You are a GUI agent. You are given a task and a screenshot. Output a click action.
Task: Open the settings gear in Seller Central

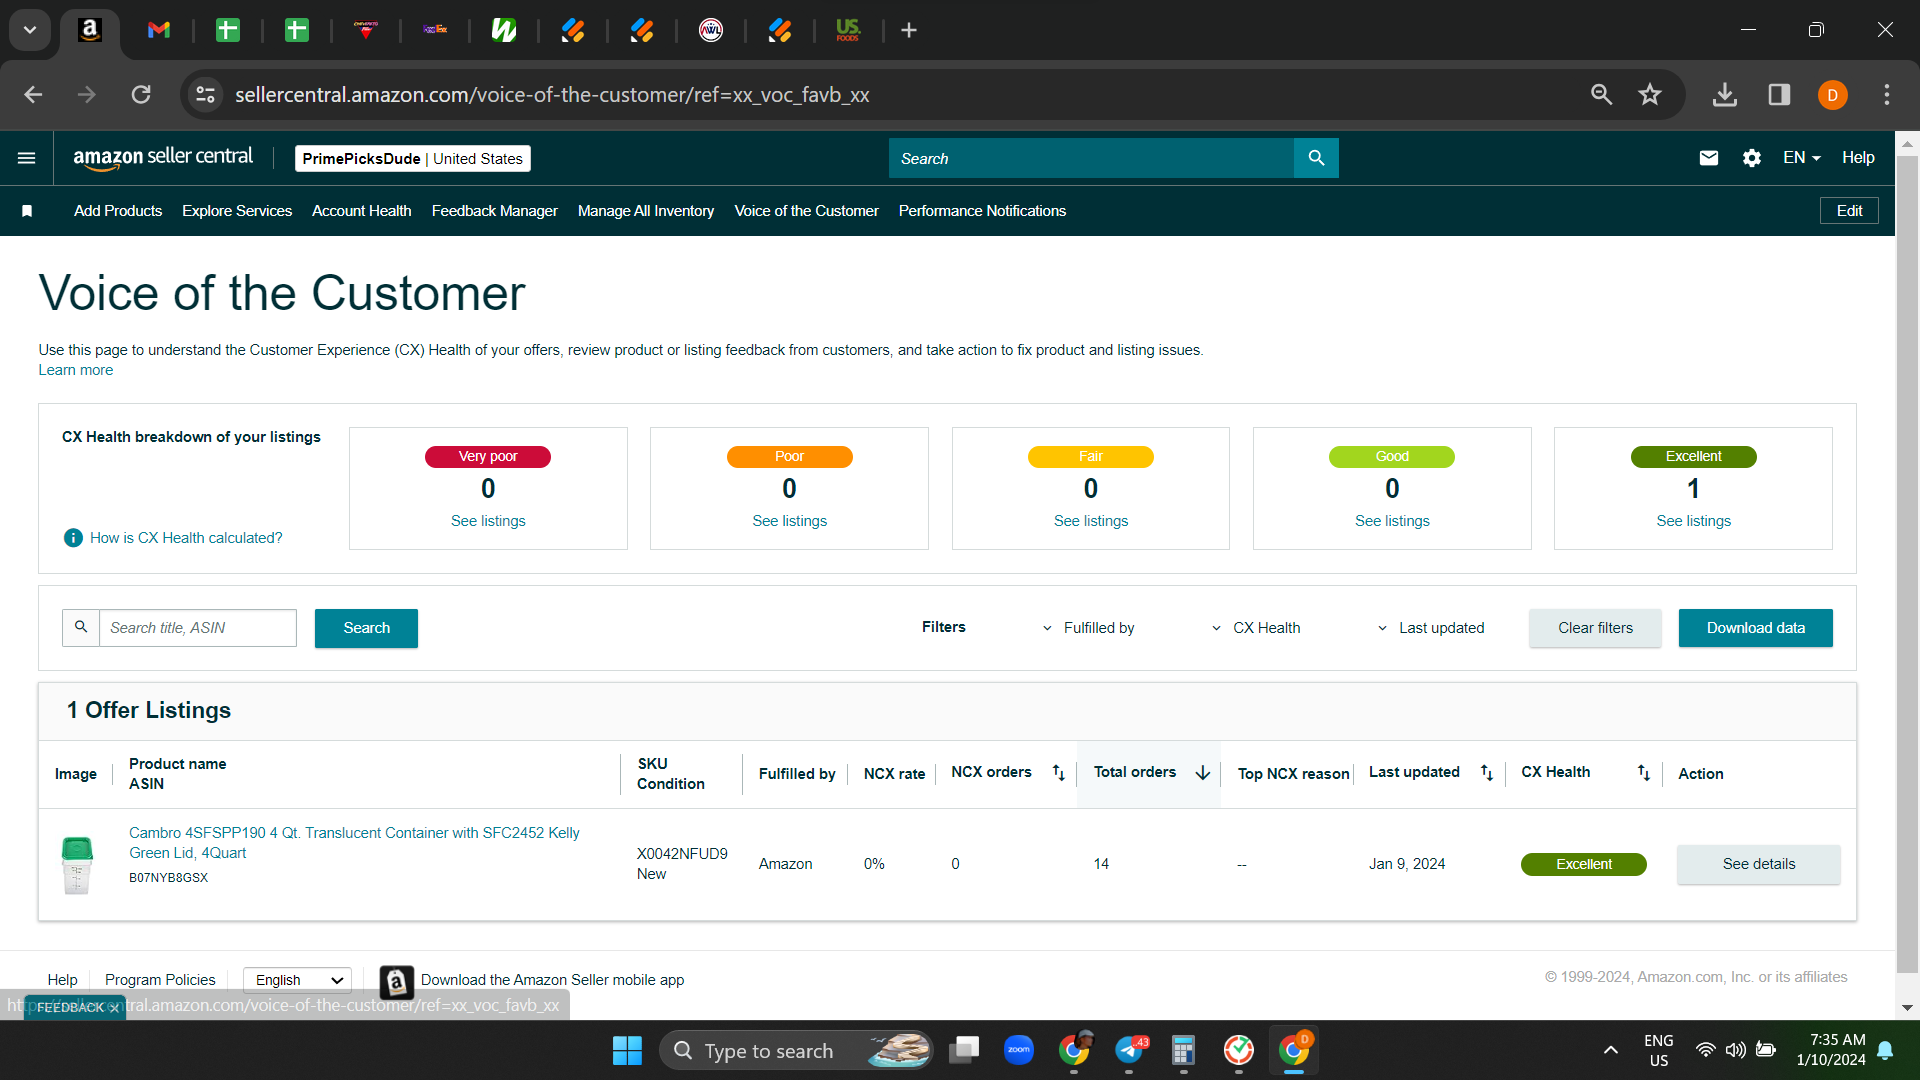click(1752, 158)
